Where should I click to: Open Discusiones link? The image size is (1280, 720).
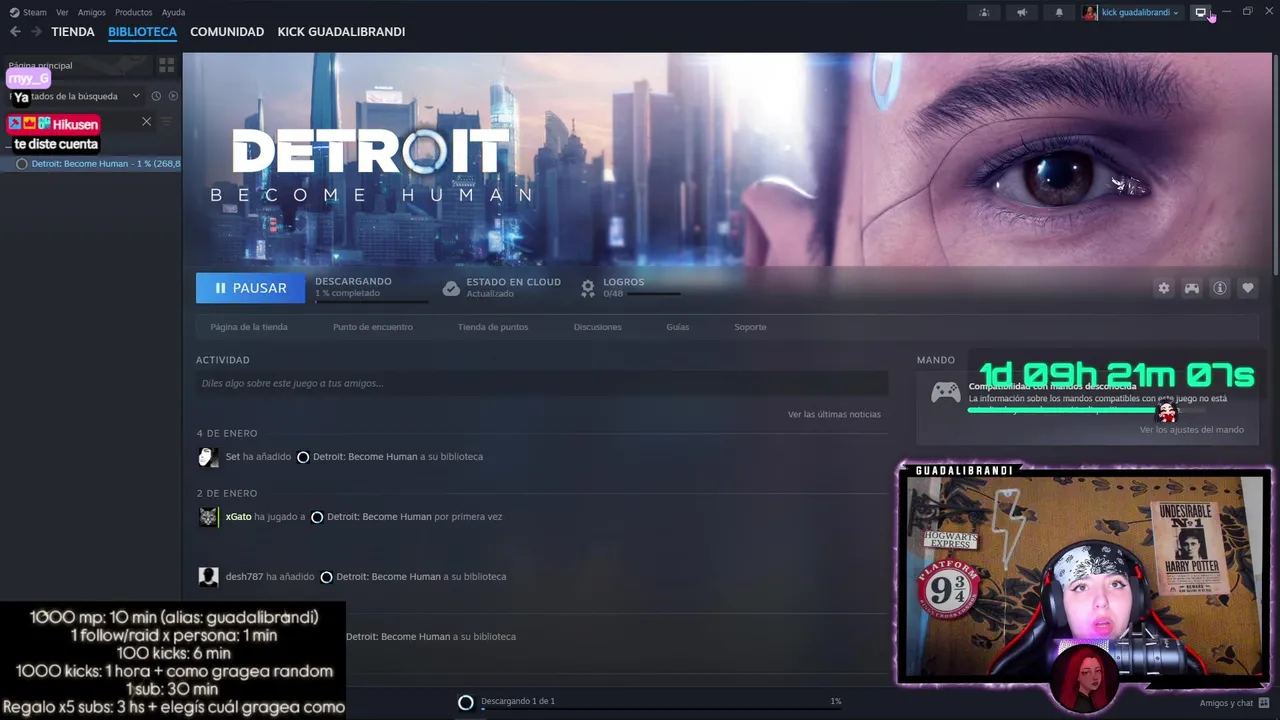point(598,327)
